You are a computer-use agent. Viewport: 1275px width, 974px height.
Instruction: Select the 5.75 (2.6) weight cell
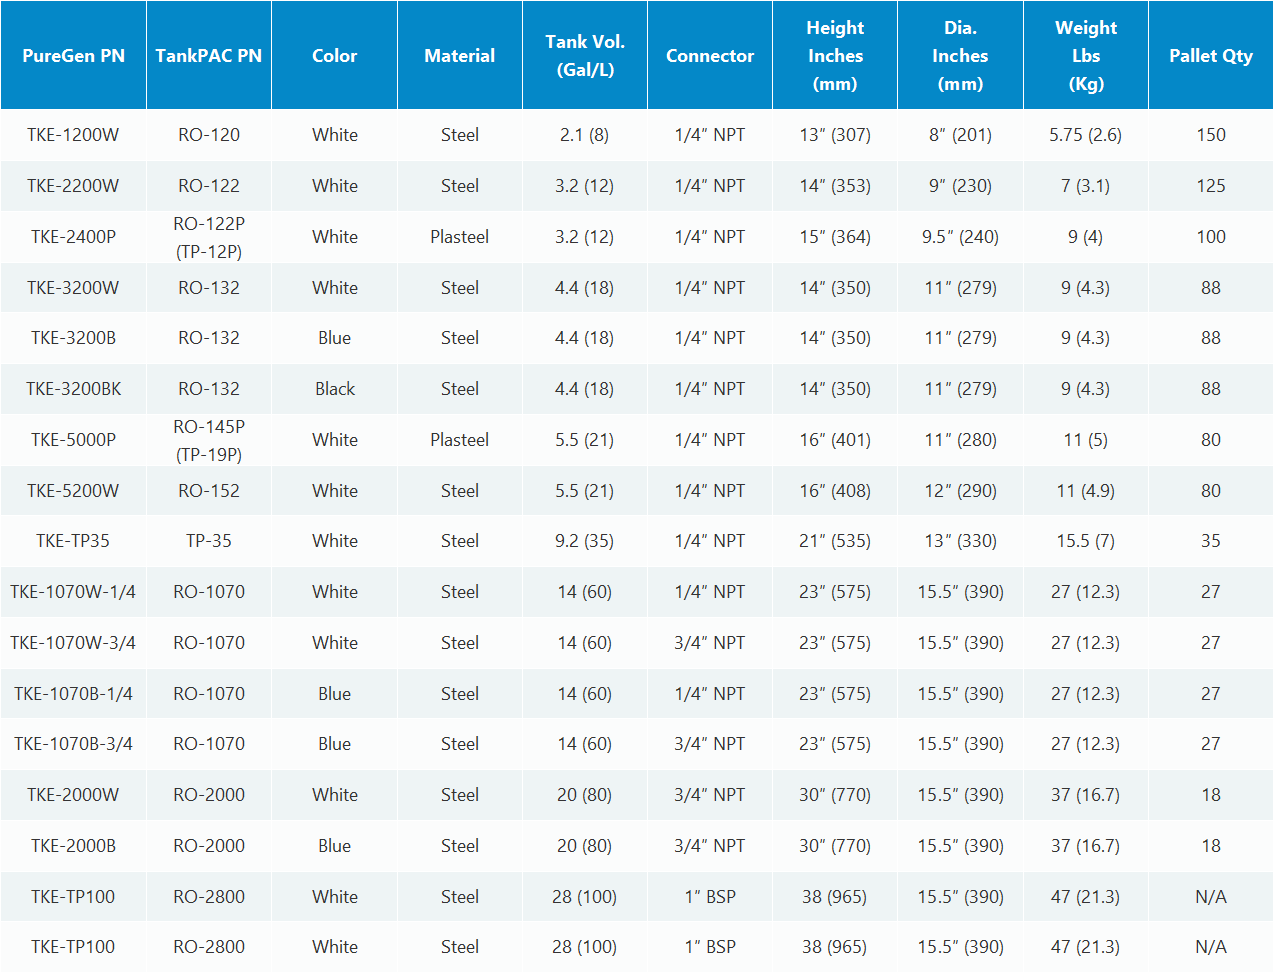pos(1086,135)
